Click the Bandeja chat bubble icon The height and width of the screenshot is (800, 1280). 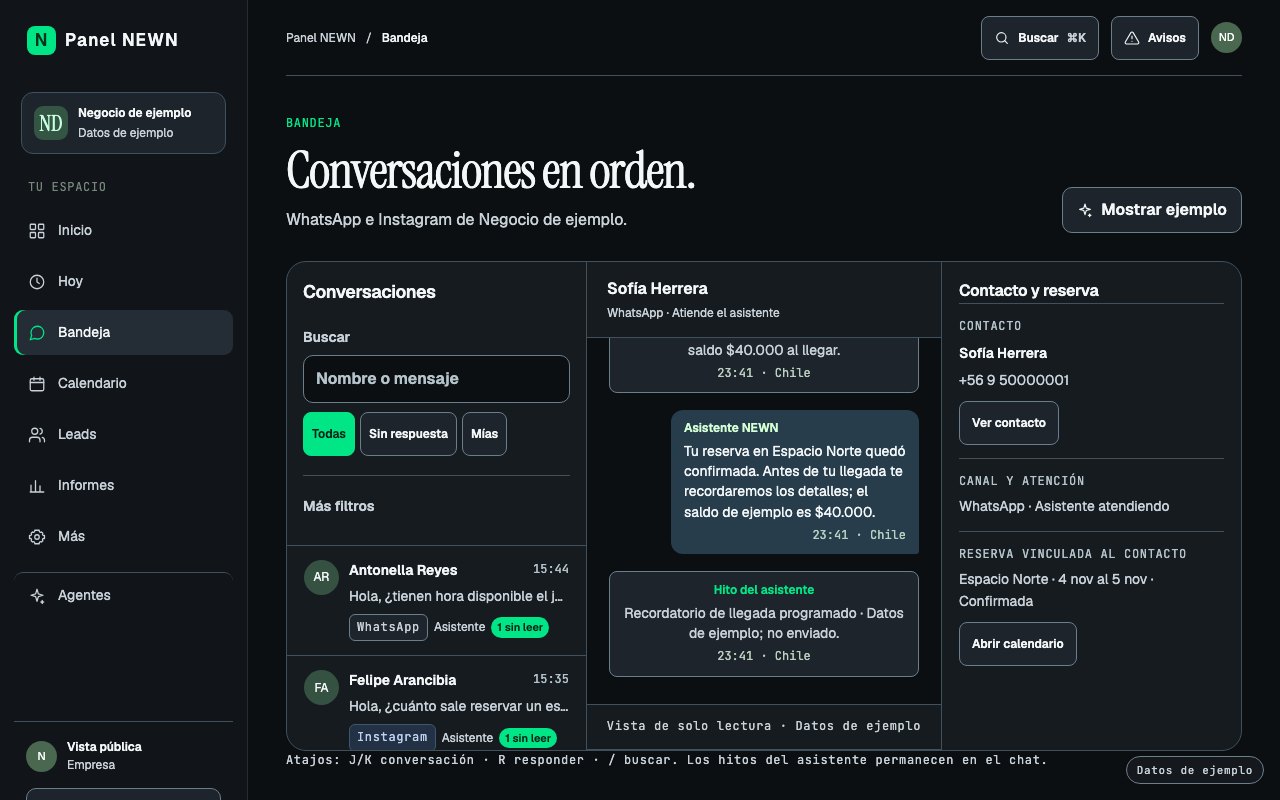[37, 333]
